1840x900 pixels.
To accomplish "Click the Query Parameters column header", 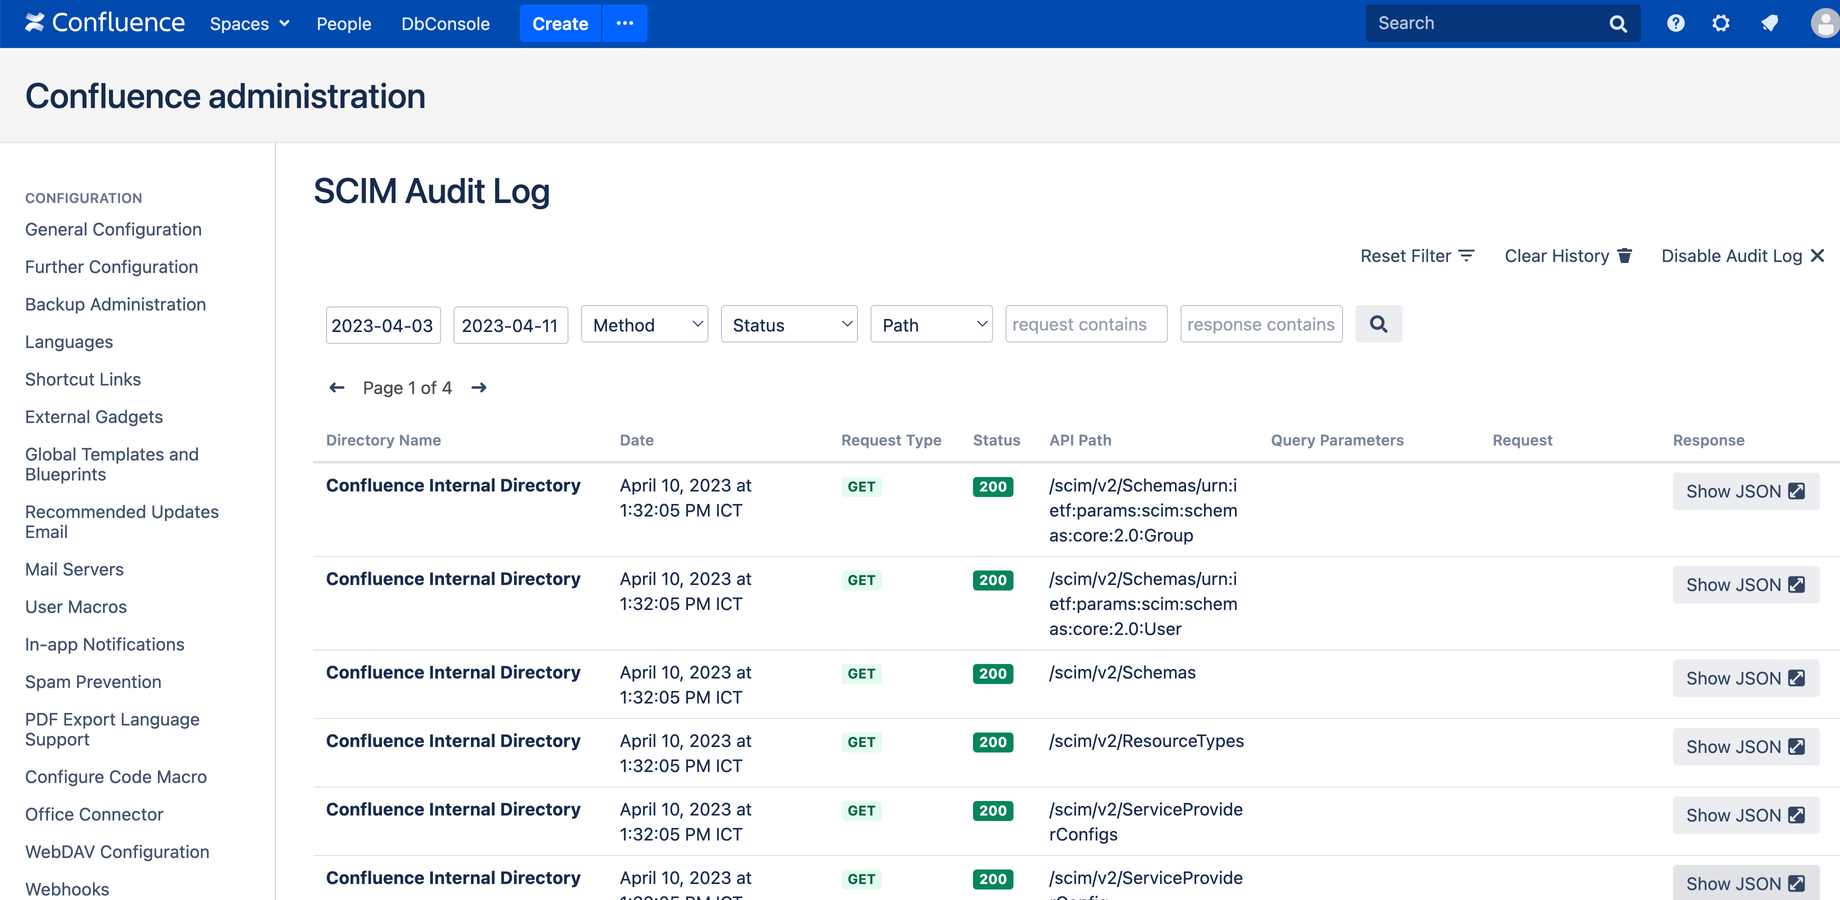I will pos(1337,440).
